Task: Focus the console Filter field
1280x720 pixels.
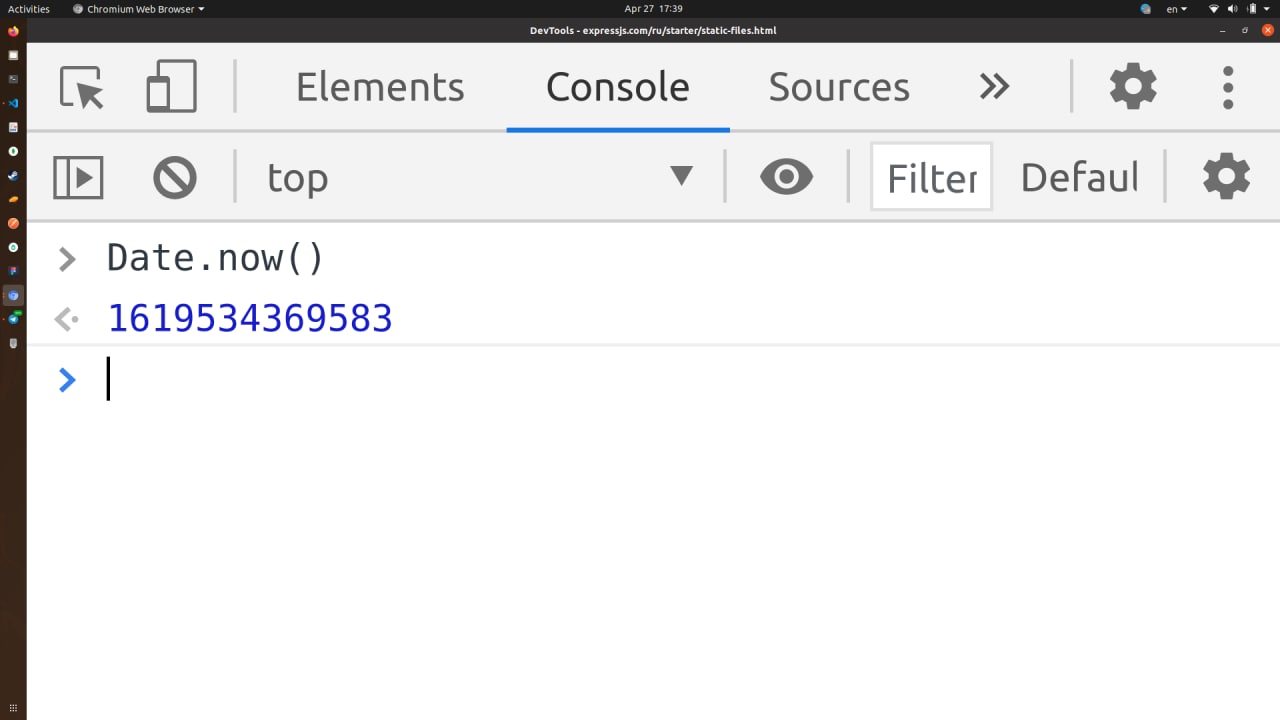Action: click(x=932, y=177)
